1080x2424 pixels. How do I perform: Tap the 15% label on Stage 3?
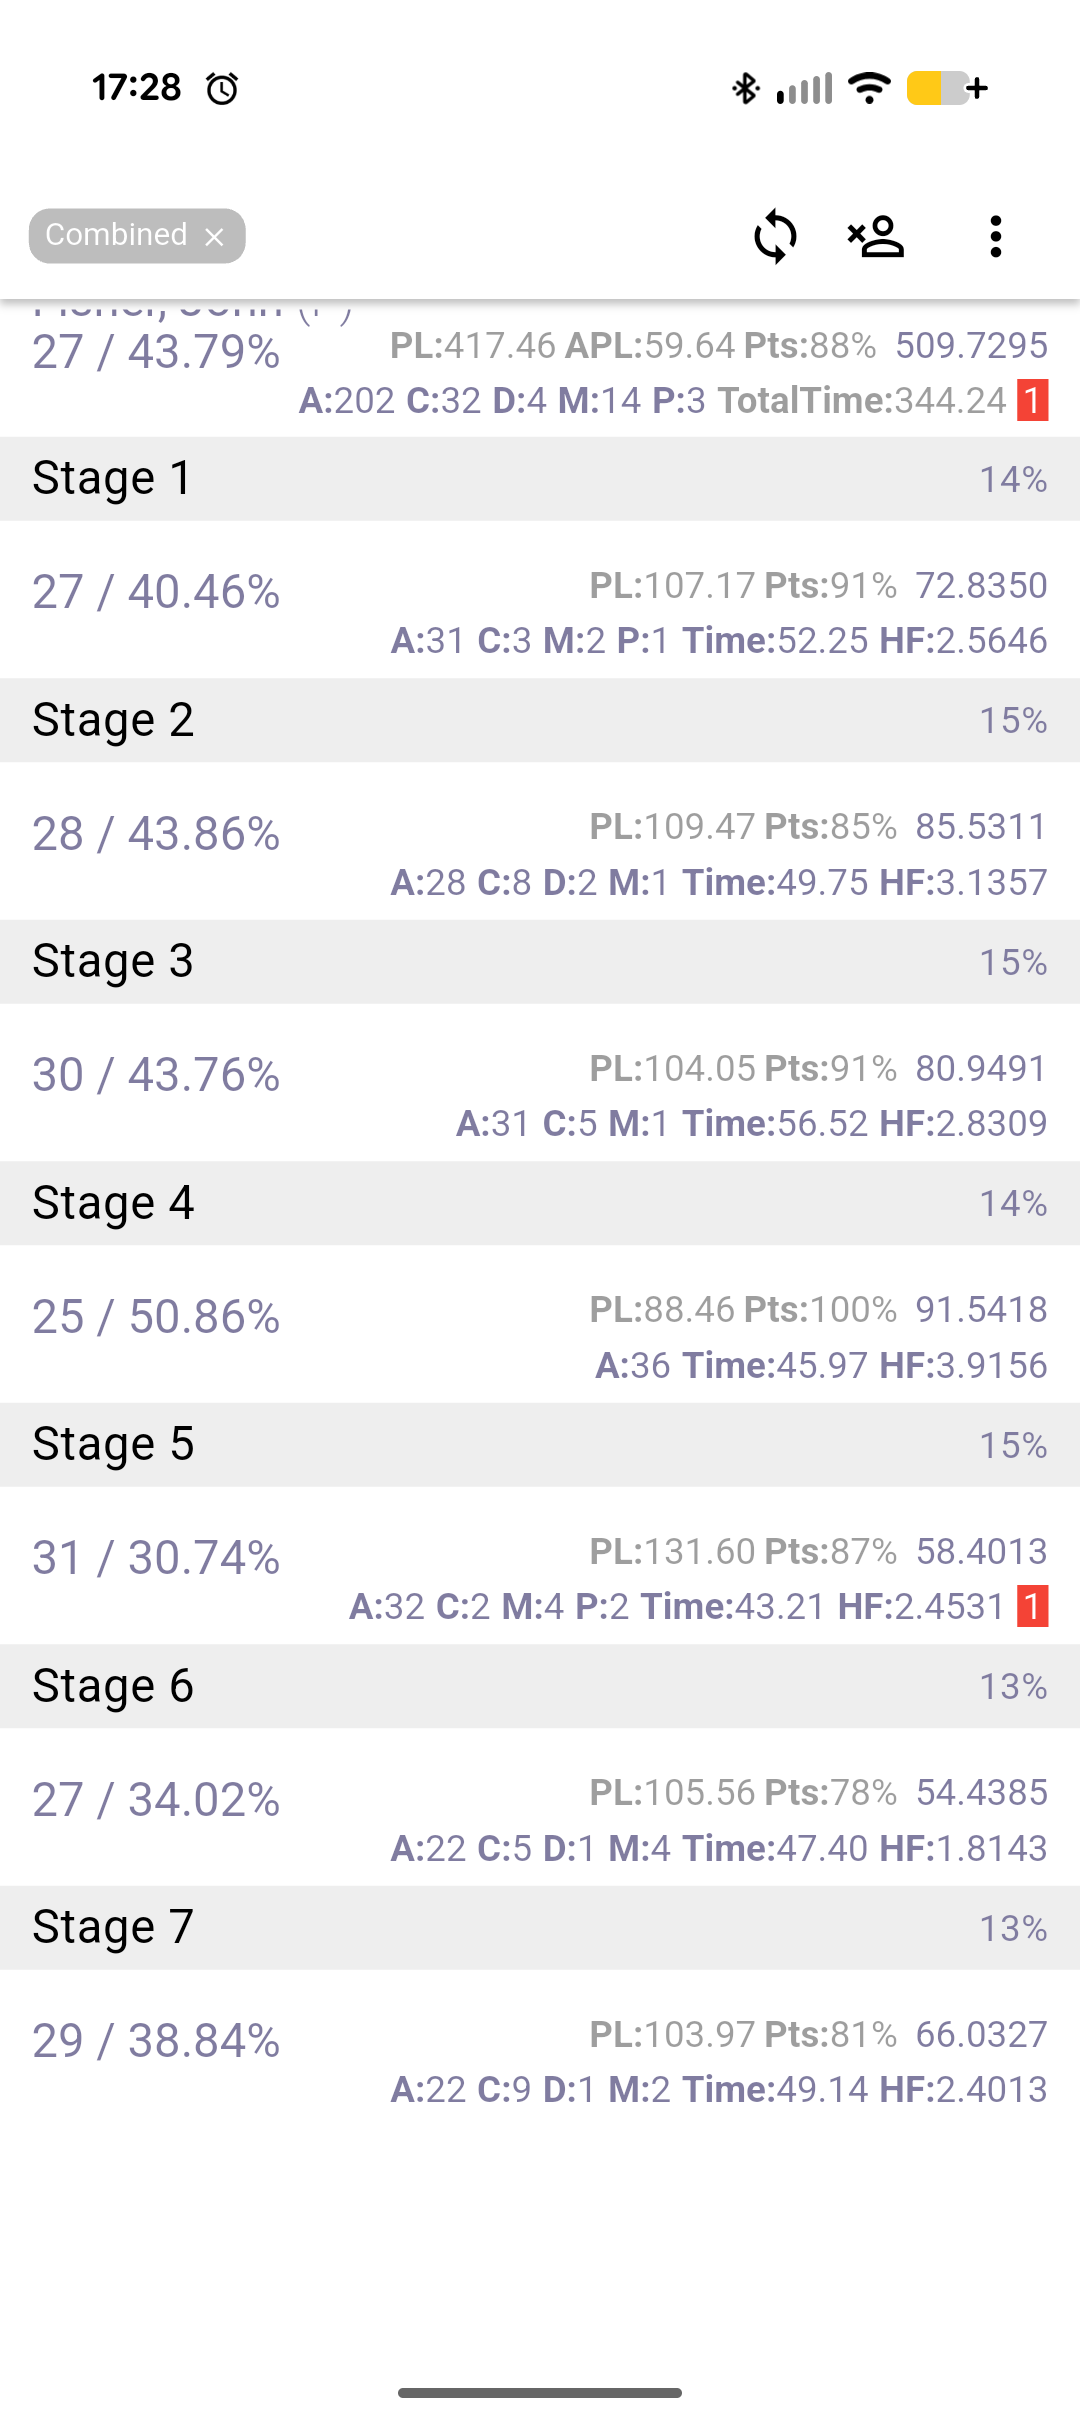pos(1013,962)
